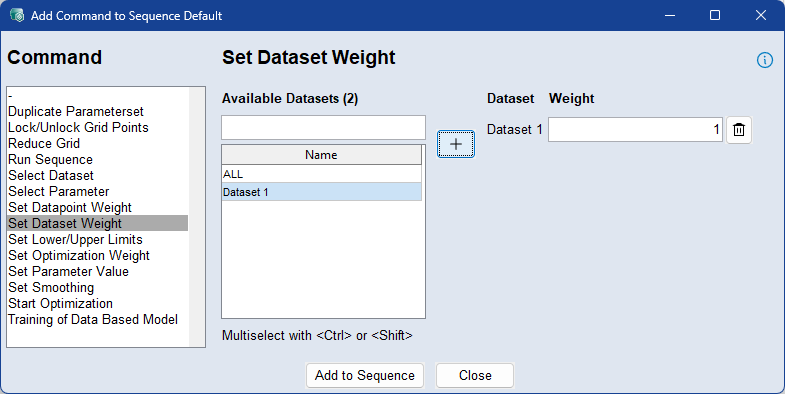Choose Set Lower/Upper Limits command
The height and width of the screenshot is (394, 785).
click(76, 239)
